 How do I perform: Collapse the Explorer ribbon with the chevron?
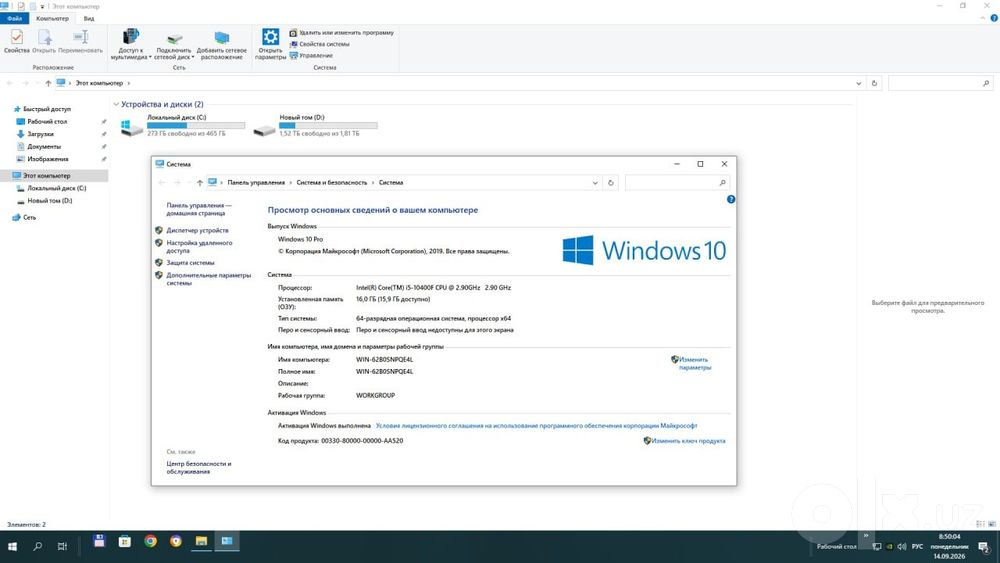(983, 18)
